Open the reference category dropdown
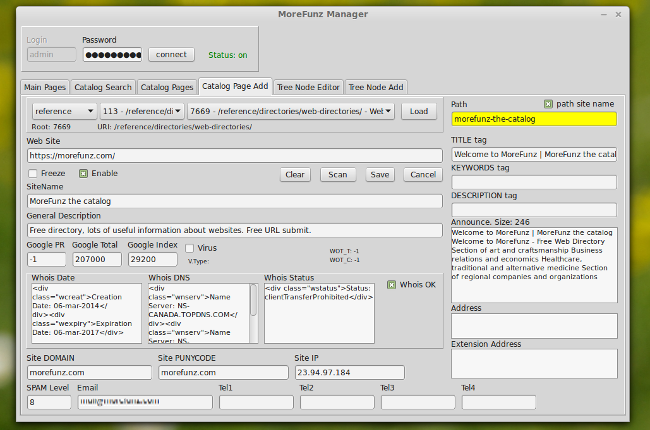The image size is (650, 430). pos(64,111)
